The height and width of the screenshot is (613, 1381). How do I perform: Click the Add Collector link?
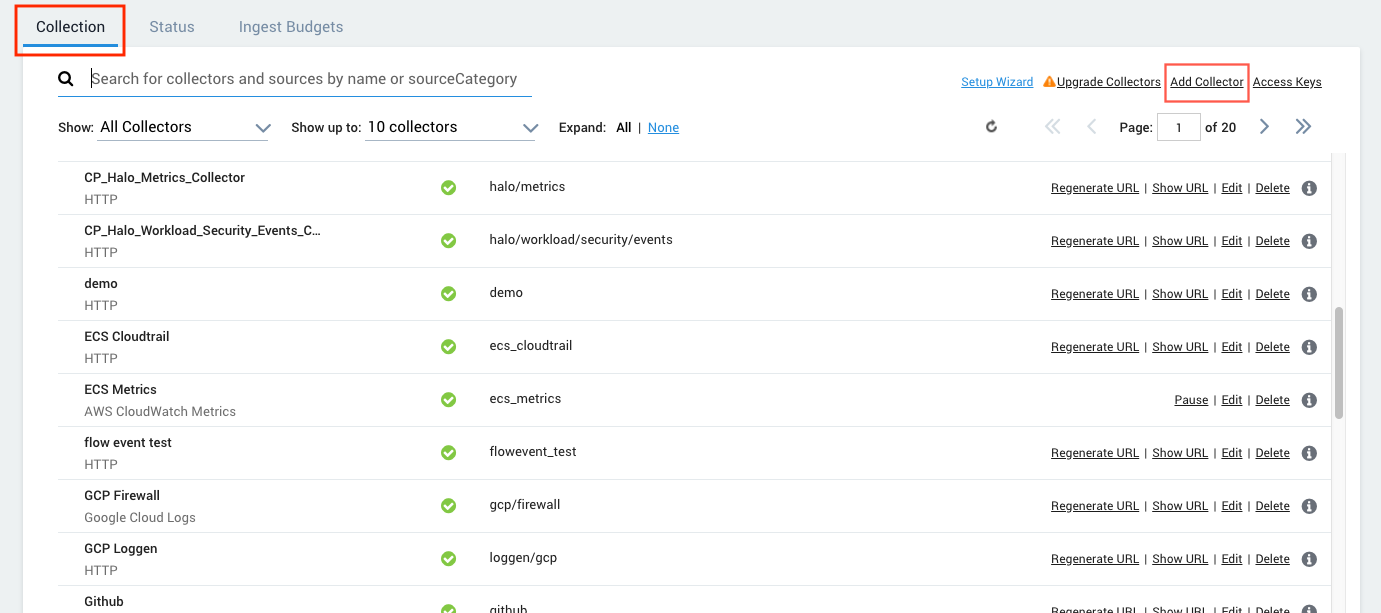point(1207,82)
